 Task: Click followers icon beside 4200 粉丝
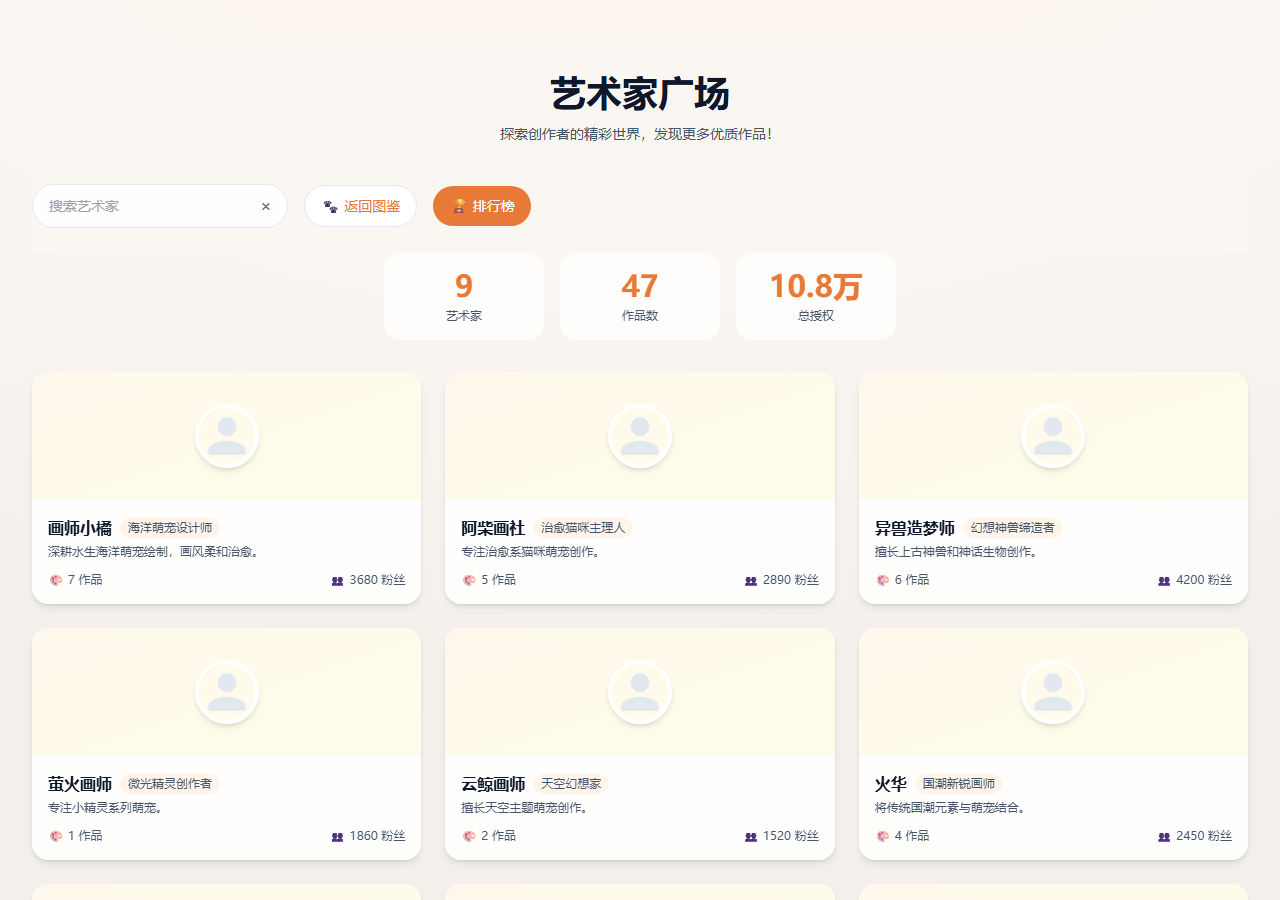[1164, 580]
